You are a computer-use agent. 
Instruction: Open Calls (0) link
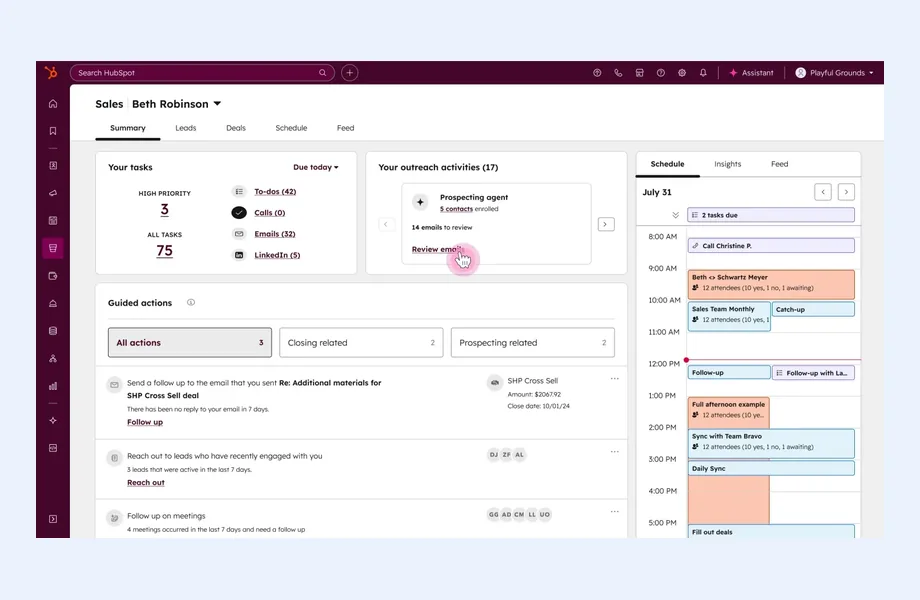(269, 213)
